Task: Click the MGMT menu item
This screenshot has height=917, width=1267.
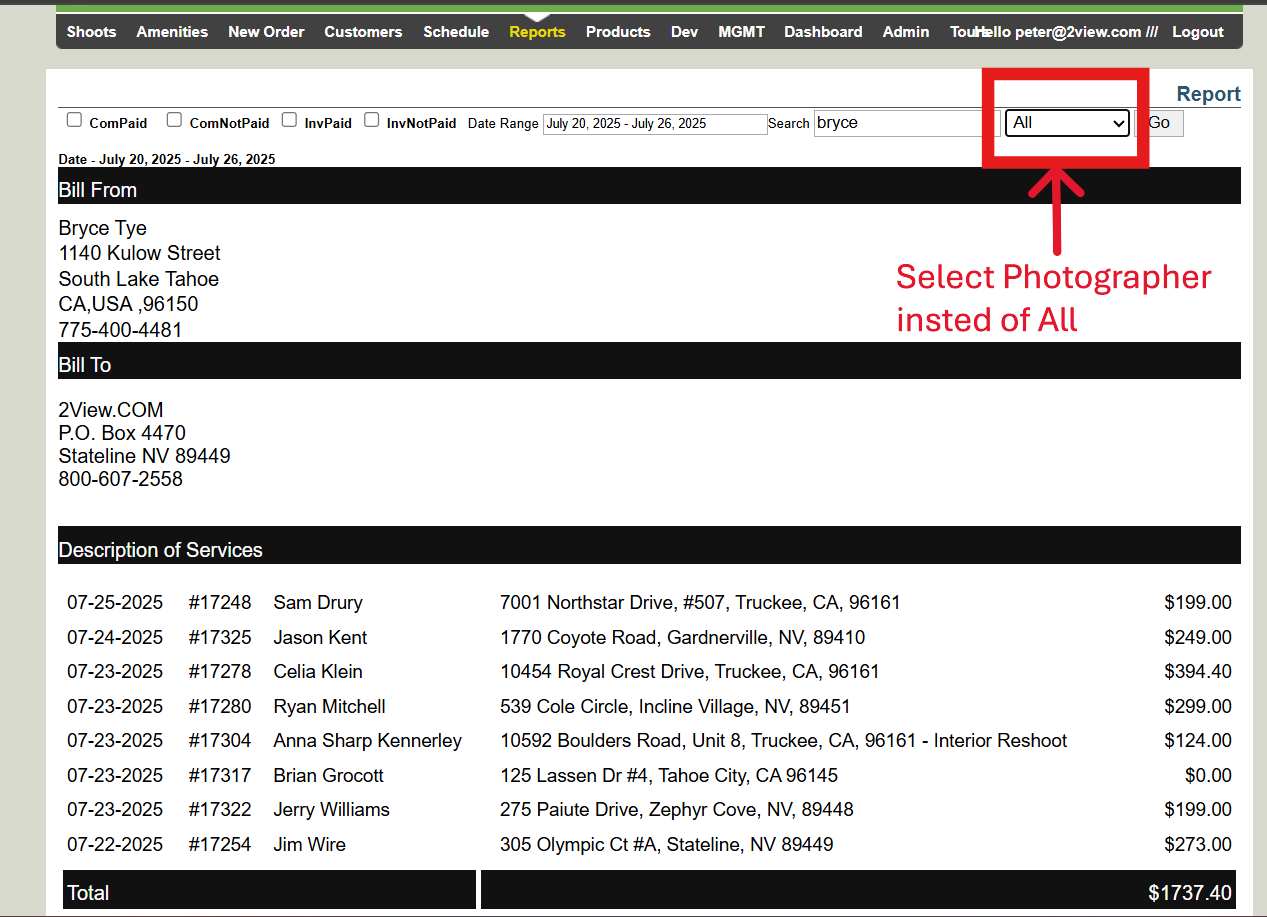Action: click(741, 32)
